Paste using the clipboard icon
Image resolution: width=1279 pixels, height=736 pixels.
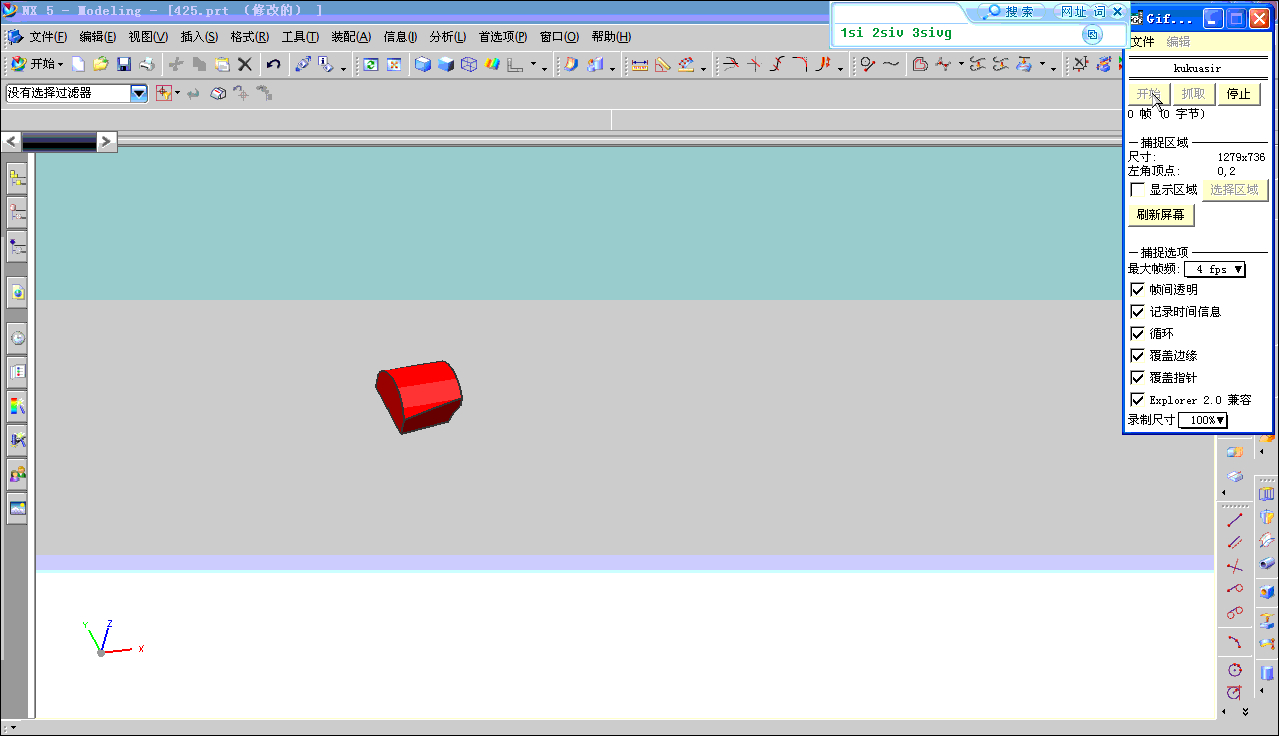(x=222, y=64)
